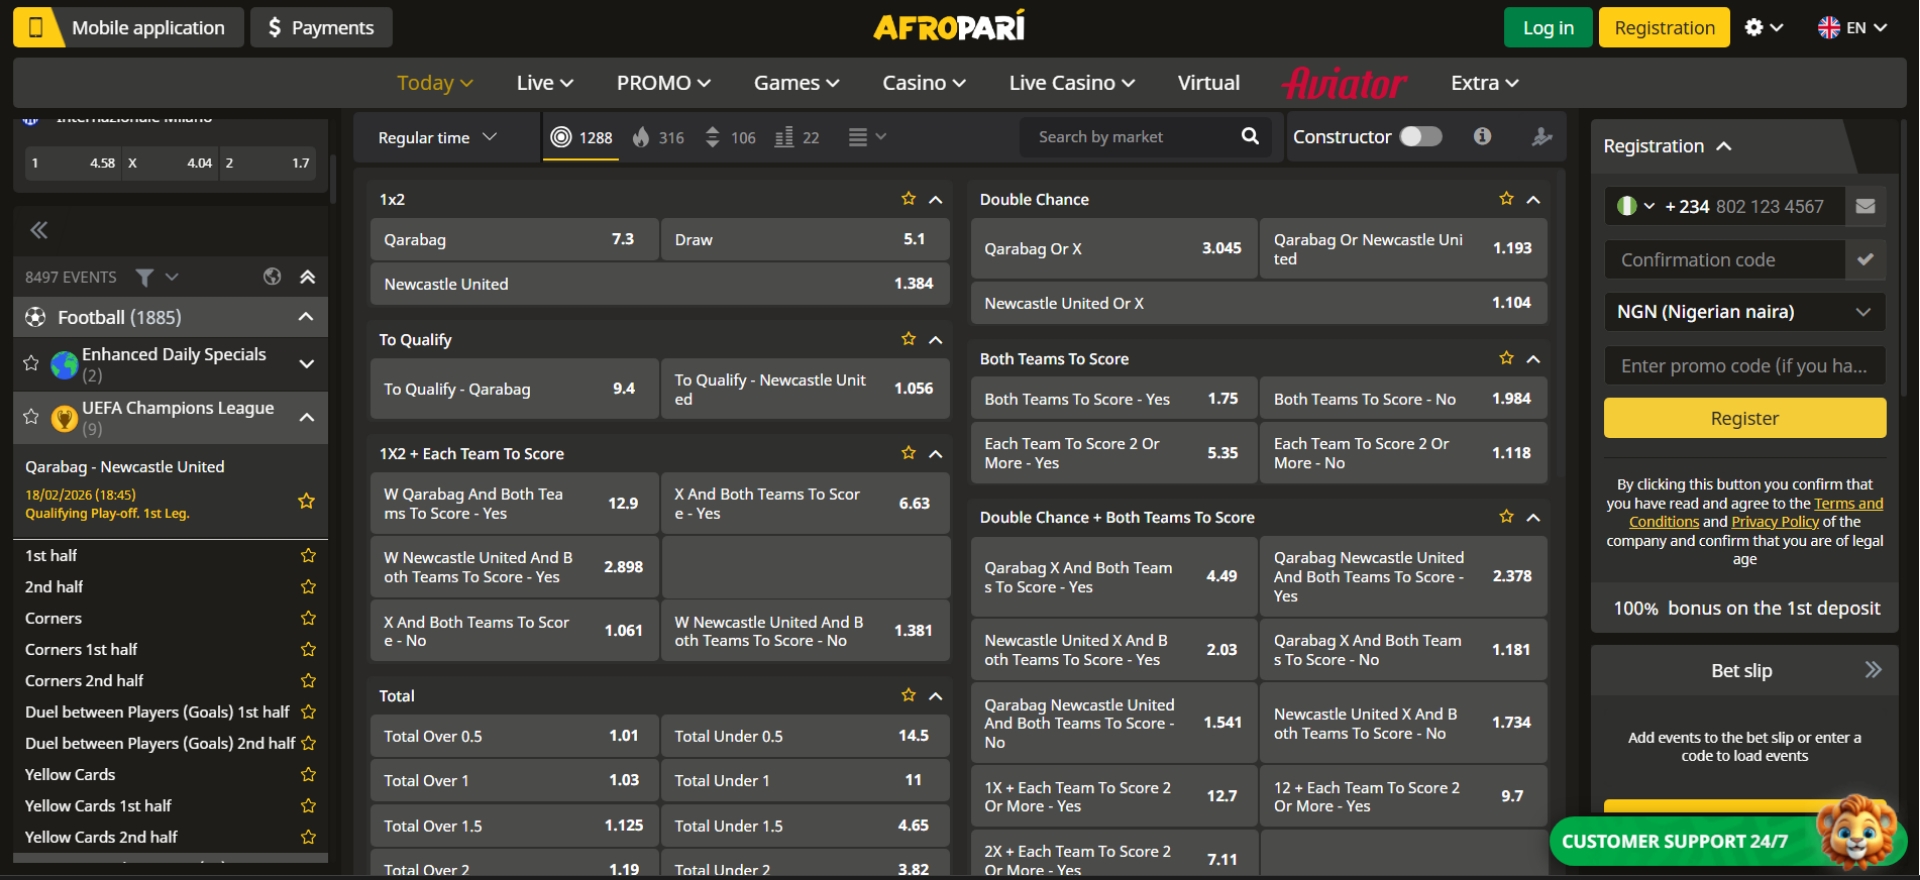The width and height of the screenshot is (1920, 880).
Task: Select Newcastle United odds 1.384
Action: (x=659, y=284)
